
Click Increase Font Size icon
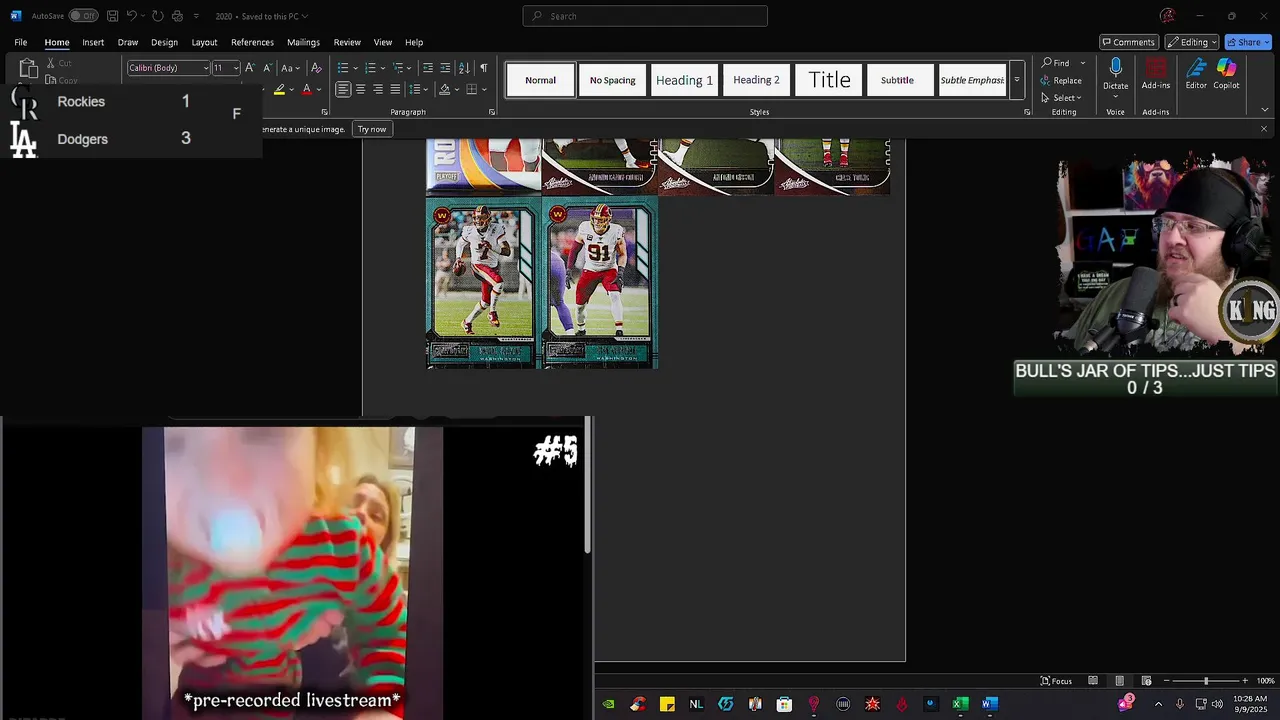coord(250,68)
